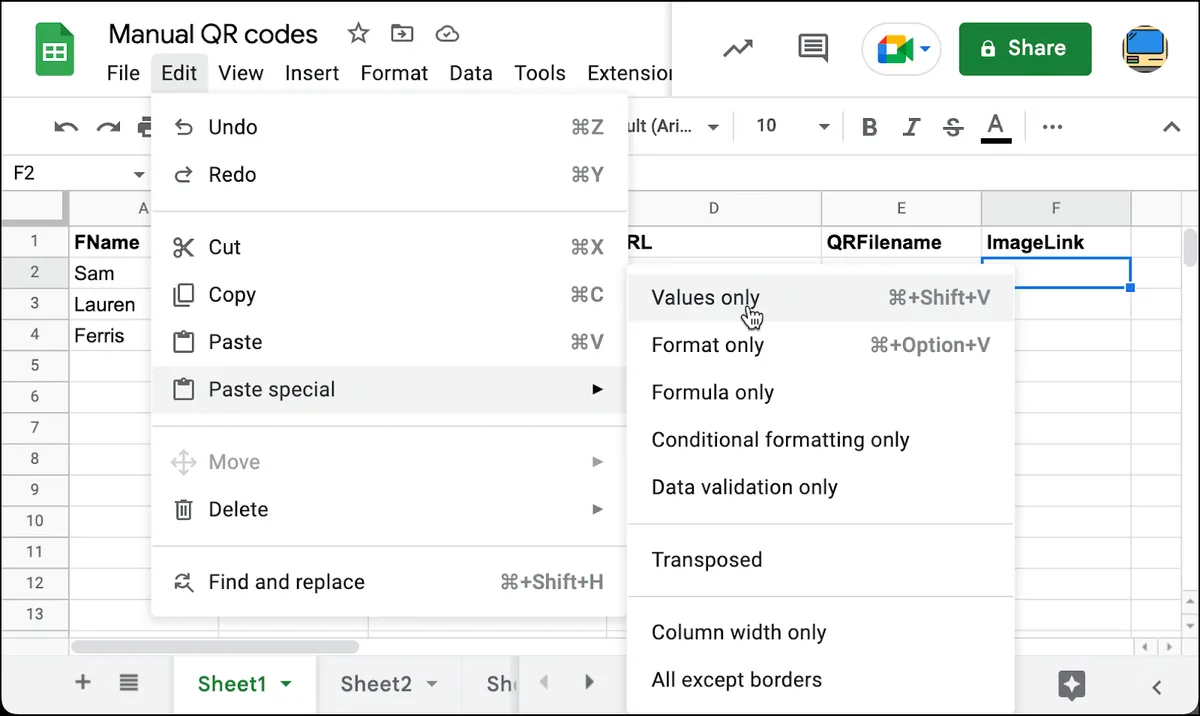Viewport: 1200px width, 716px height.
Task: Open the File menu
Action: (x=123, y=73)
